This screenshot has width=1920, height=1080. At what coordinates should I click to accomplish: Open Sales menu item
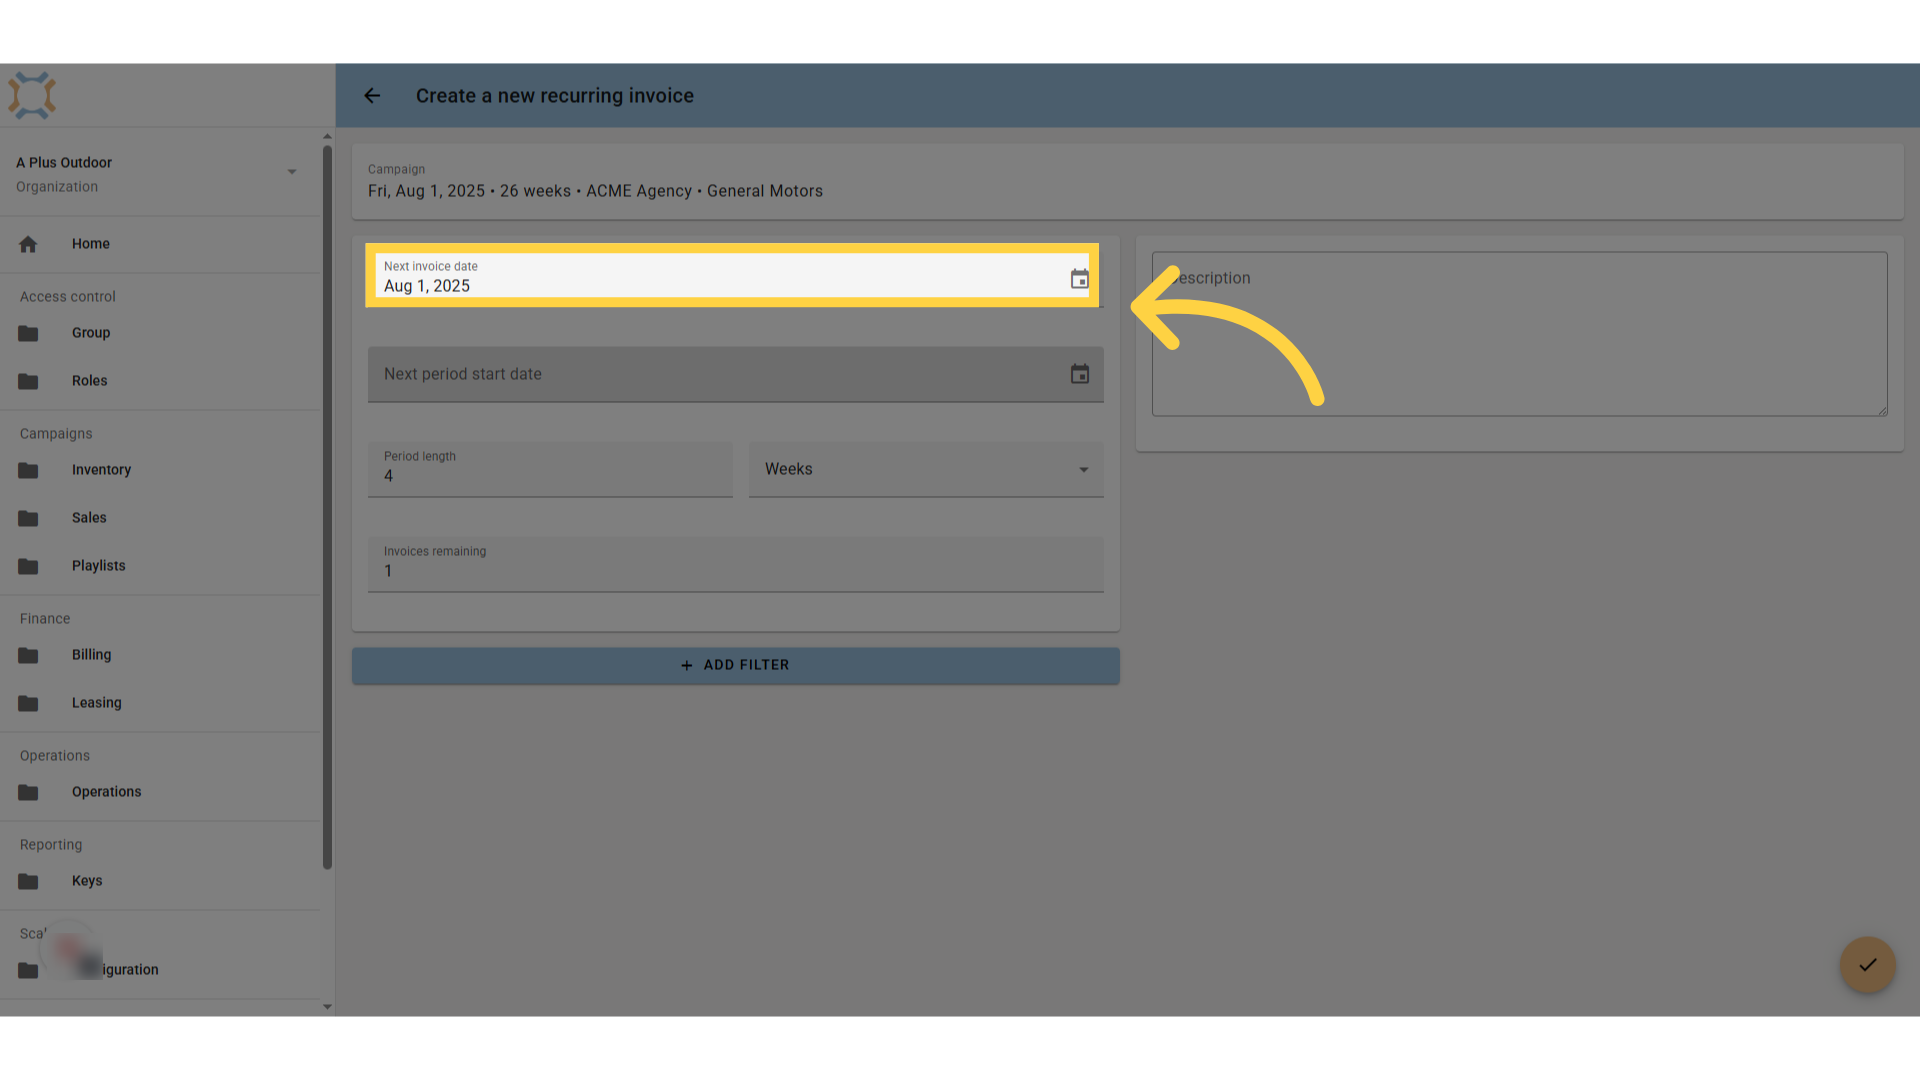click(160, 518)
